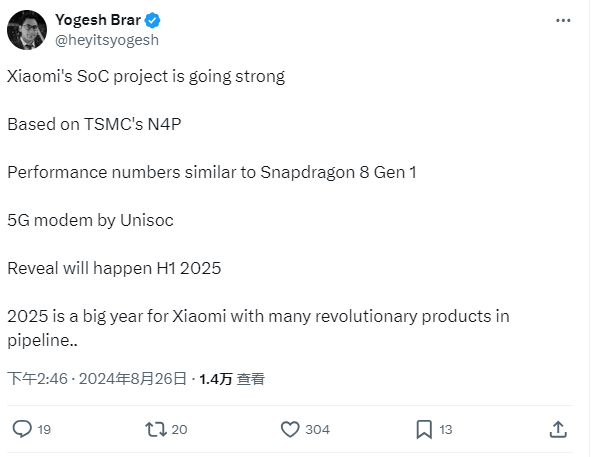Click the 'Snapdragon 8 Gen 1' tweet line
This screenshot has height=457, width=598.
[x=212, y=172]
